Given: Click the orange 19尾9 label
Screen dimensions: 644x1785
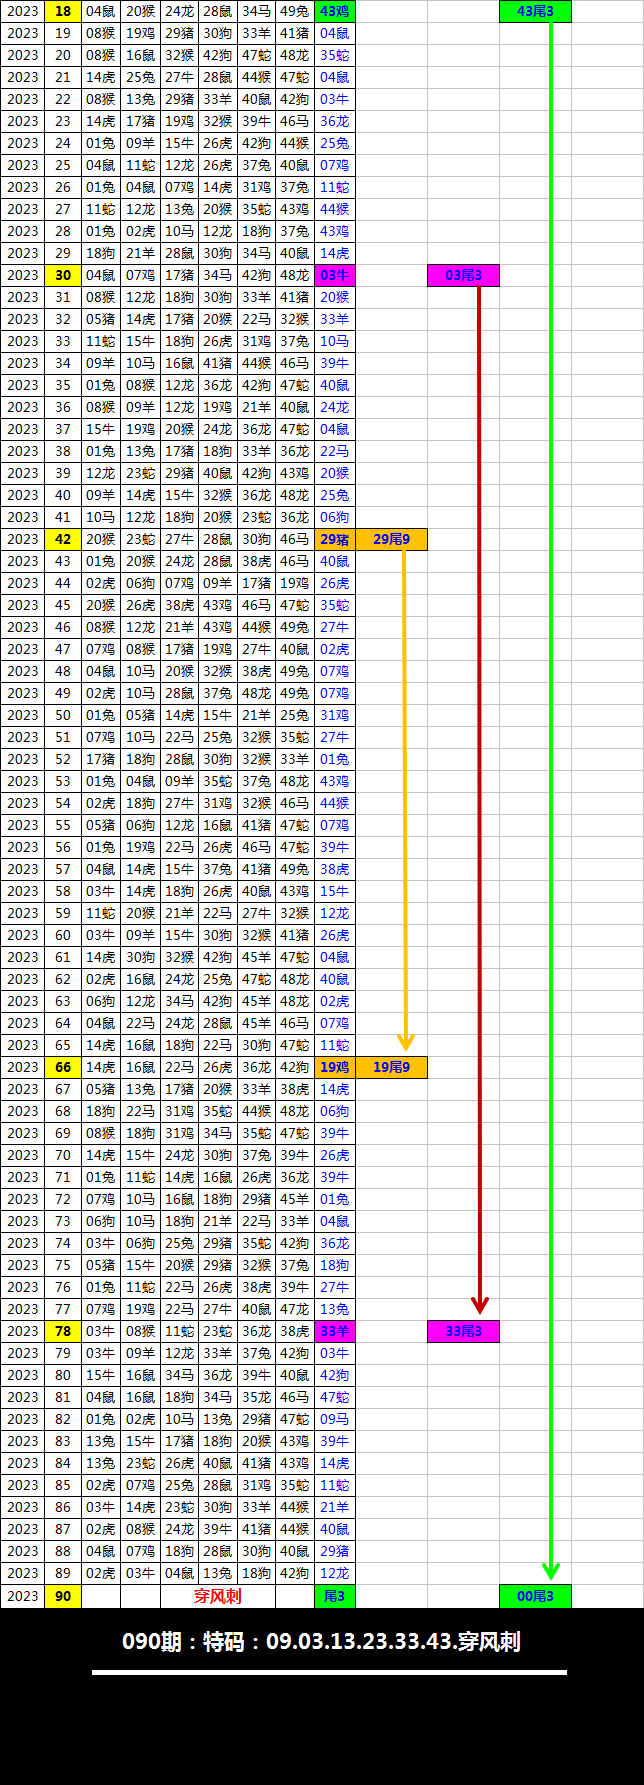Looking at the screenshot, I should [391, 1067].
